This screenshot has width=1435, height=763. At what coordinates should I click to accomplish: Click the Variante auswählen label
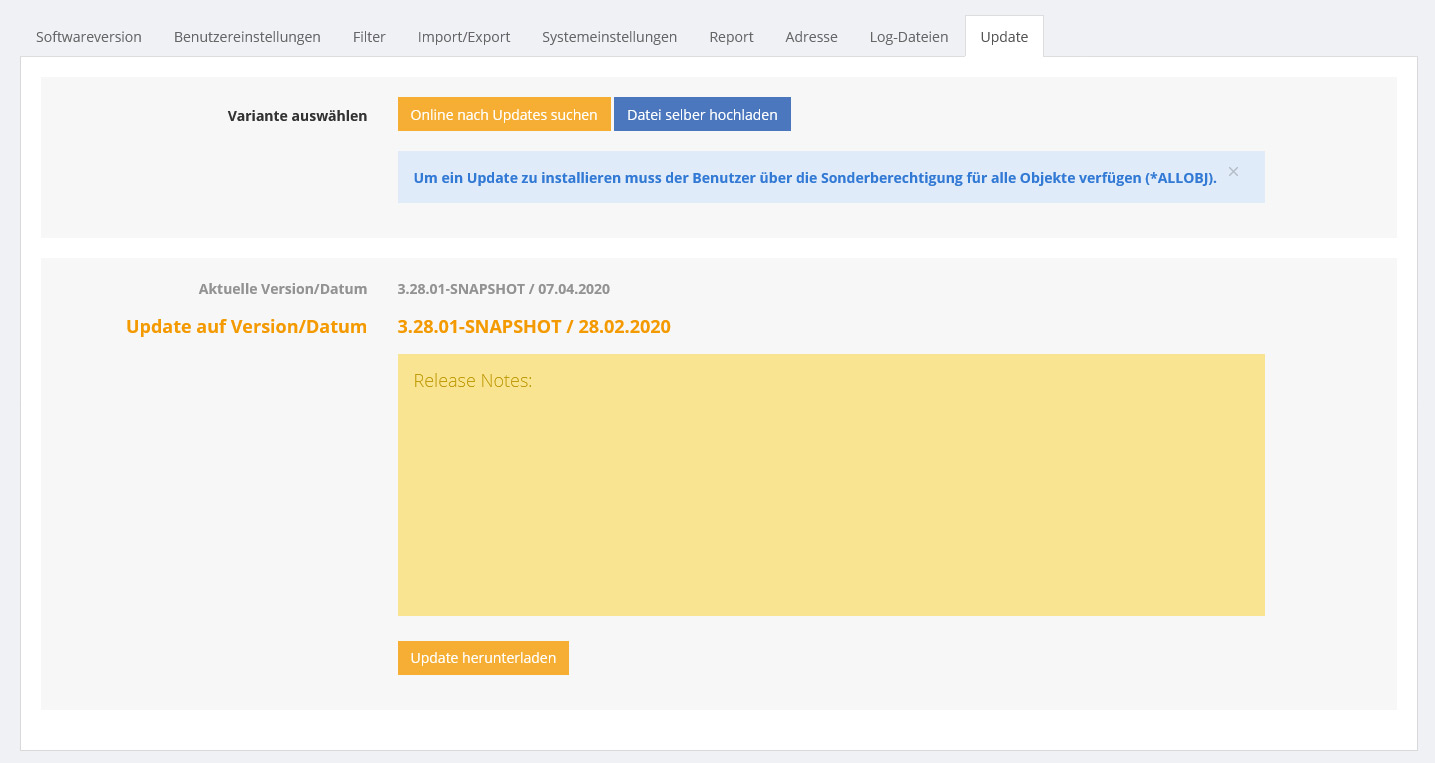coord(297,116)
